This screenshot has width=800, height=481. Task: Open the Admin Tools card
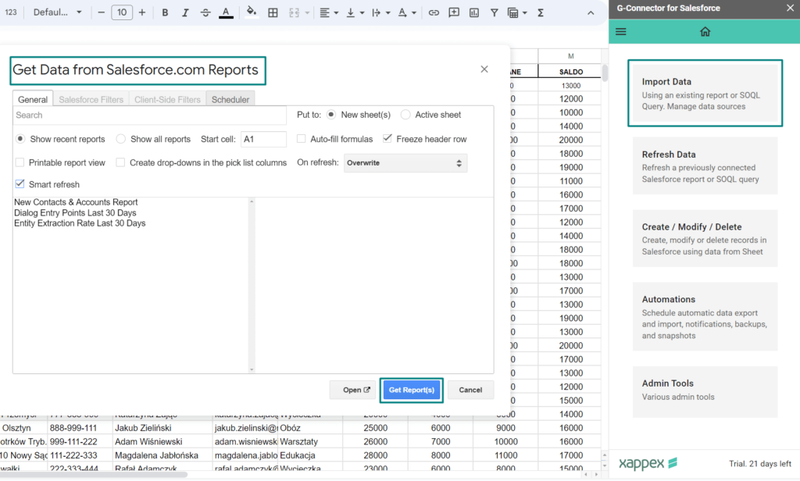(705, 390)
